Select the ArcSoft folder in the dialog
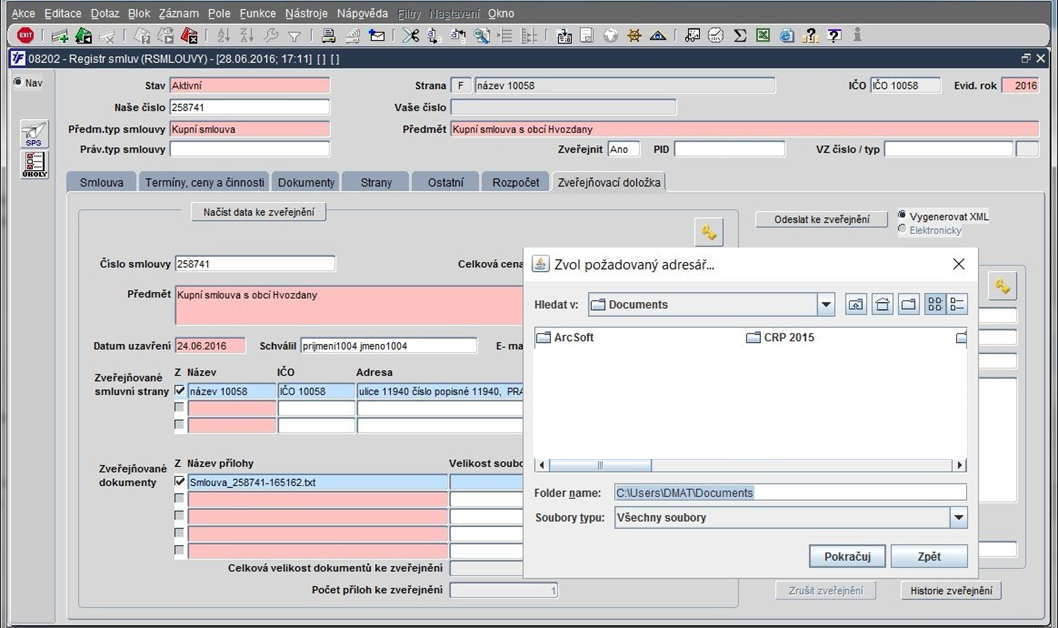Image resolution: width=1058 pixels, height=628 pixels. click(x=565, y=337)
